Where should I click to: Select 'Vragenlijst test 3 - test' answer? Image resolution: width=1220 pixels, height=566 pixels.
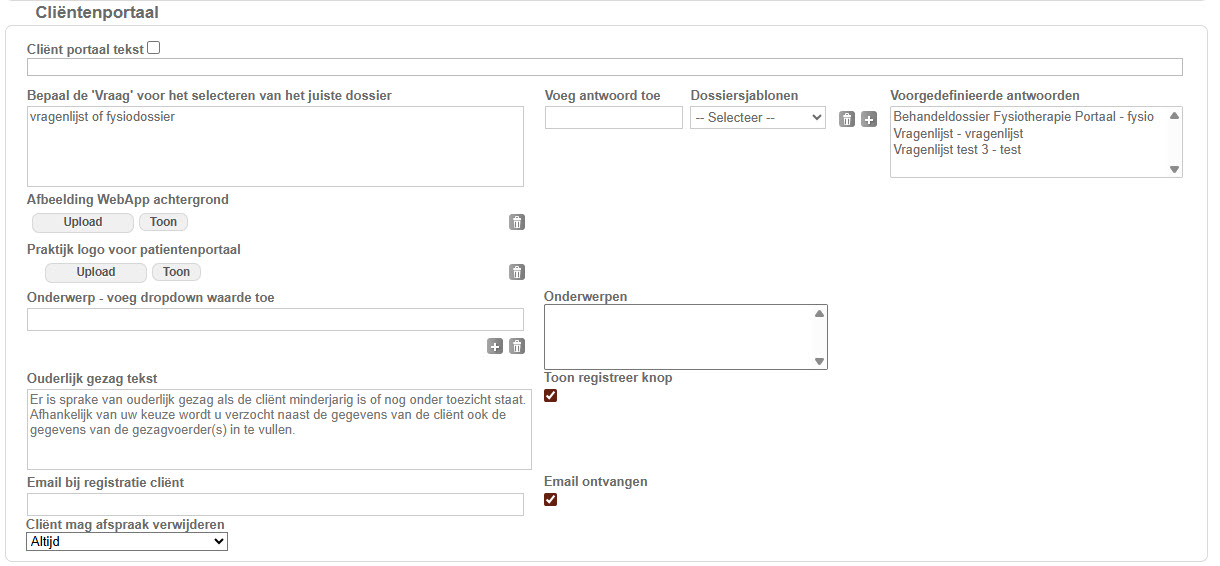[957, 150]
